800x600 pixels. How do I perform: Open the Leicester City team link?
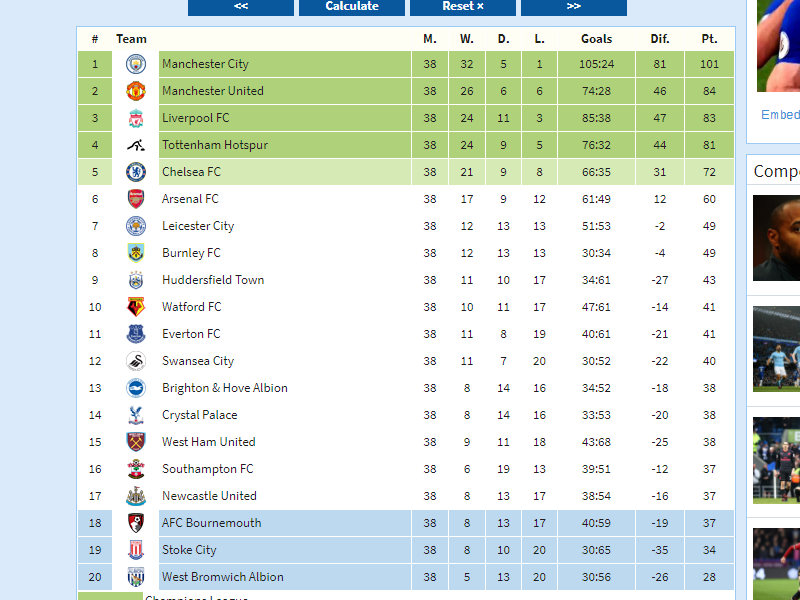[198, 226]
